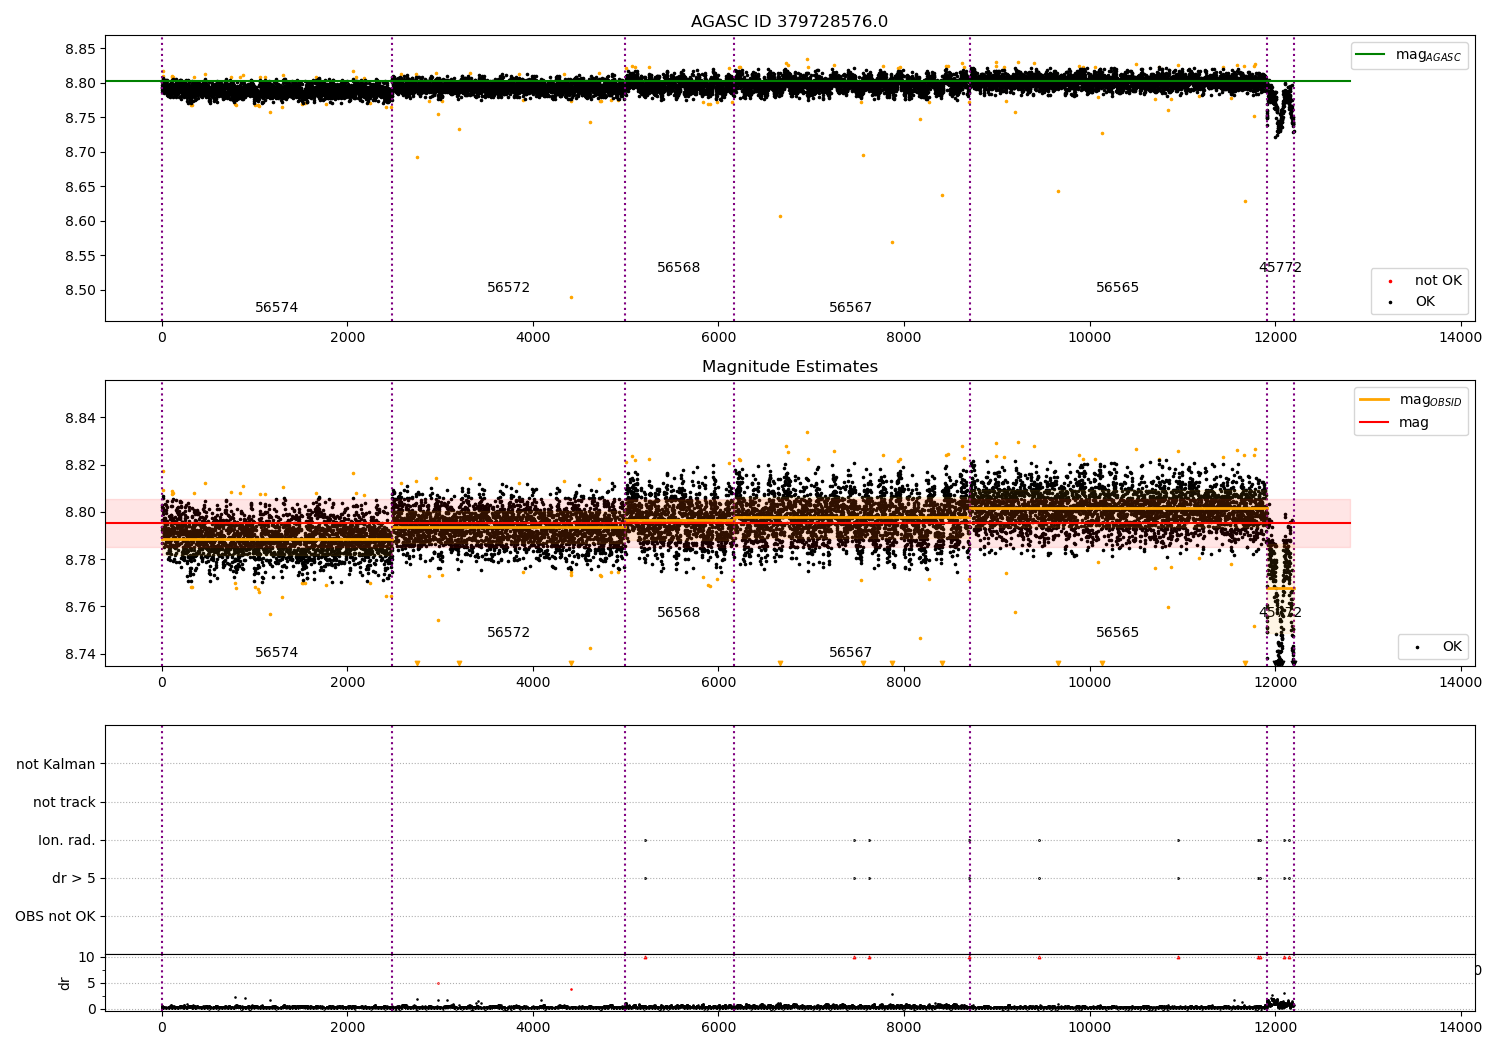Screen dimensions: 1500x1050
Task: Click obsid label 56567 in Magnitude Estimates plot
Action: (x=850, y=653)
